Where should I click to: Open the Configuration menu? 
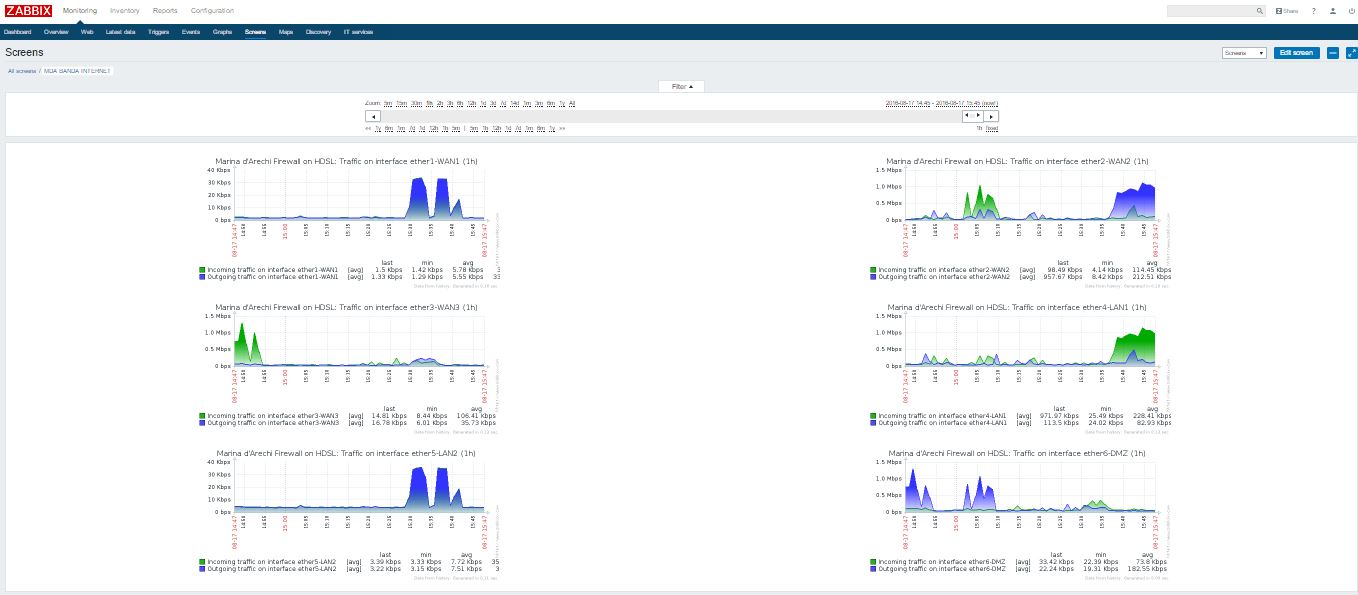[x=212, y=11]
